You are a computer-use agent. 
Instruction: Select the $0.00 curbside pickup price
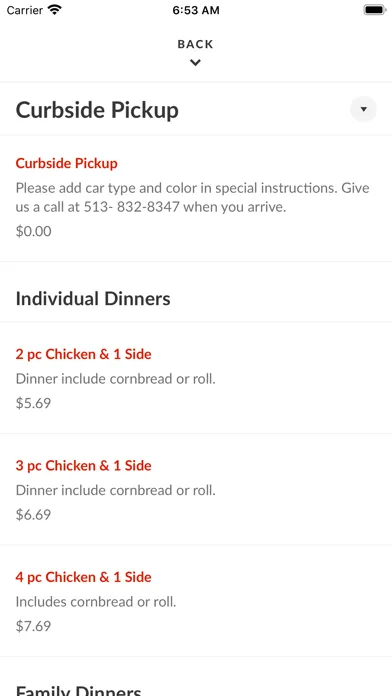(x=33, y=231)
